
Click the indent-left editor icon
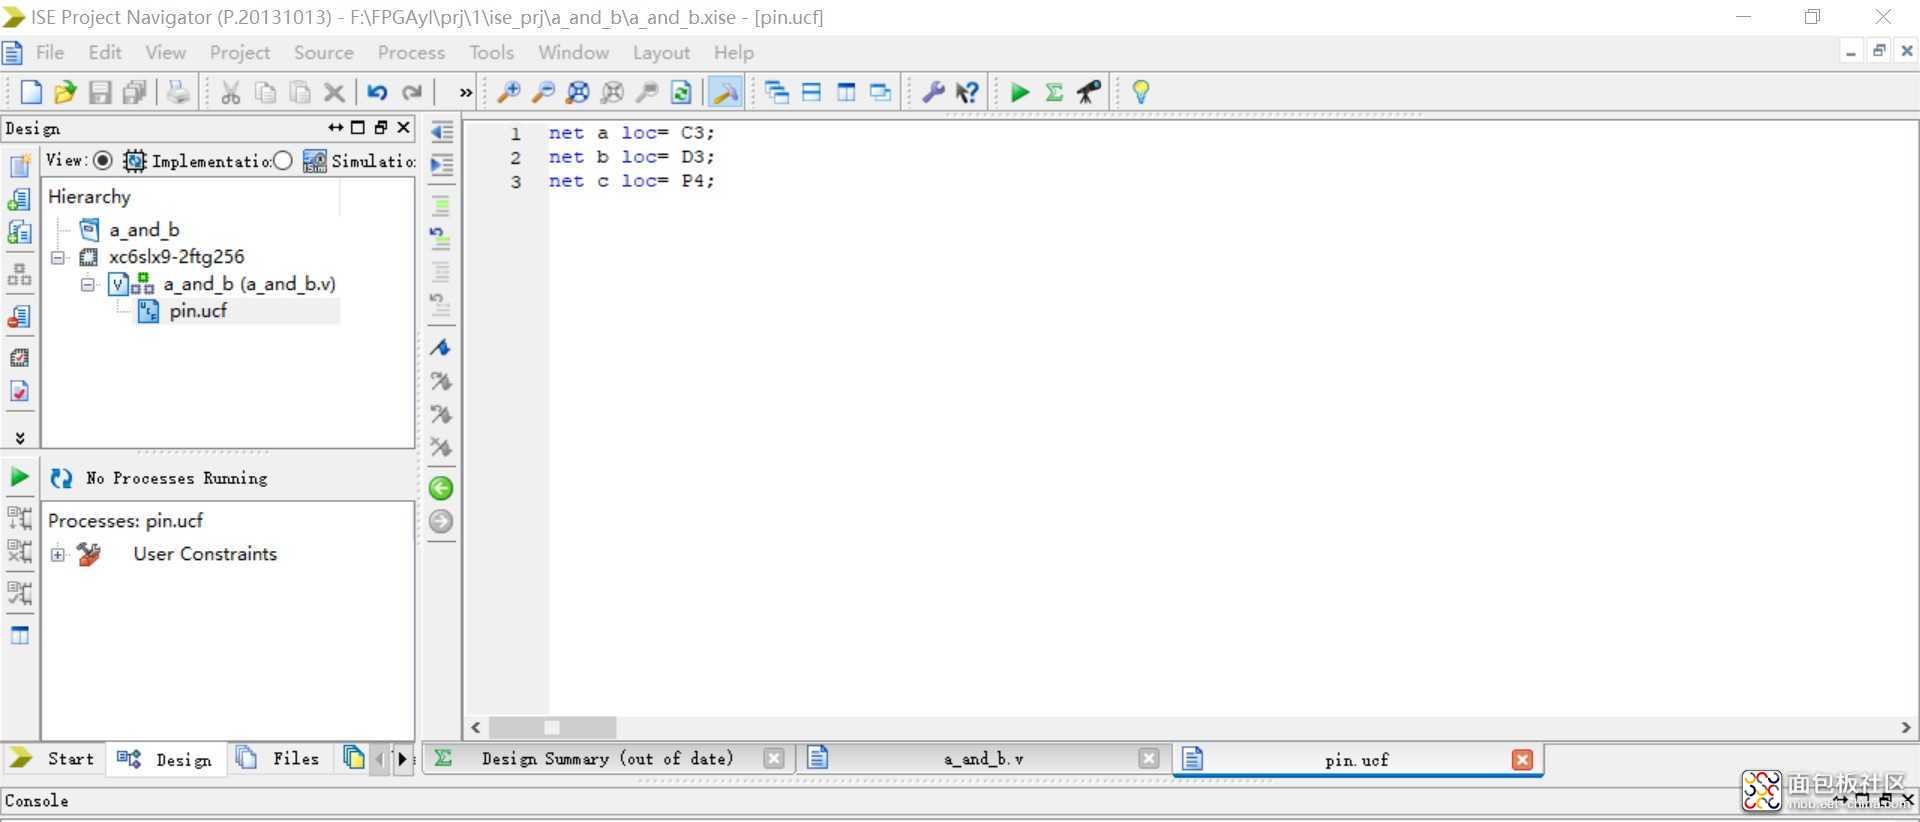coord(441,131)
